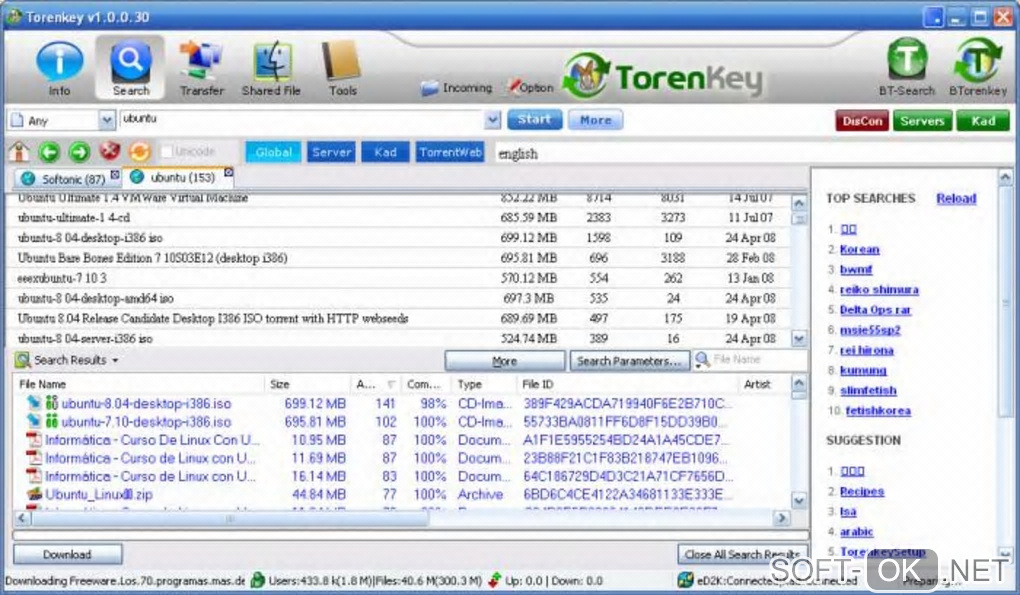Go to the browser home icon
Viewport: 1020px width, 595px height.
(19, 152)
